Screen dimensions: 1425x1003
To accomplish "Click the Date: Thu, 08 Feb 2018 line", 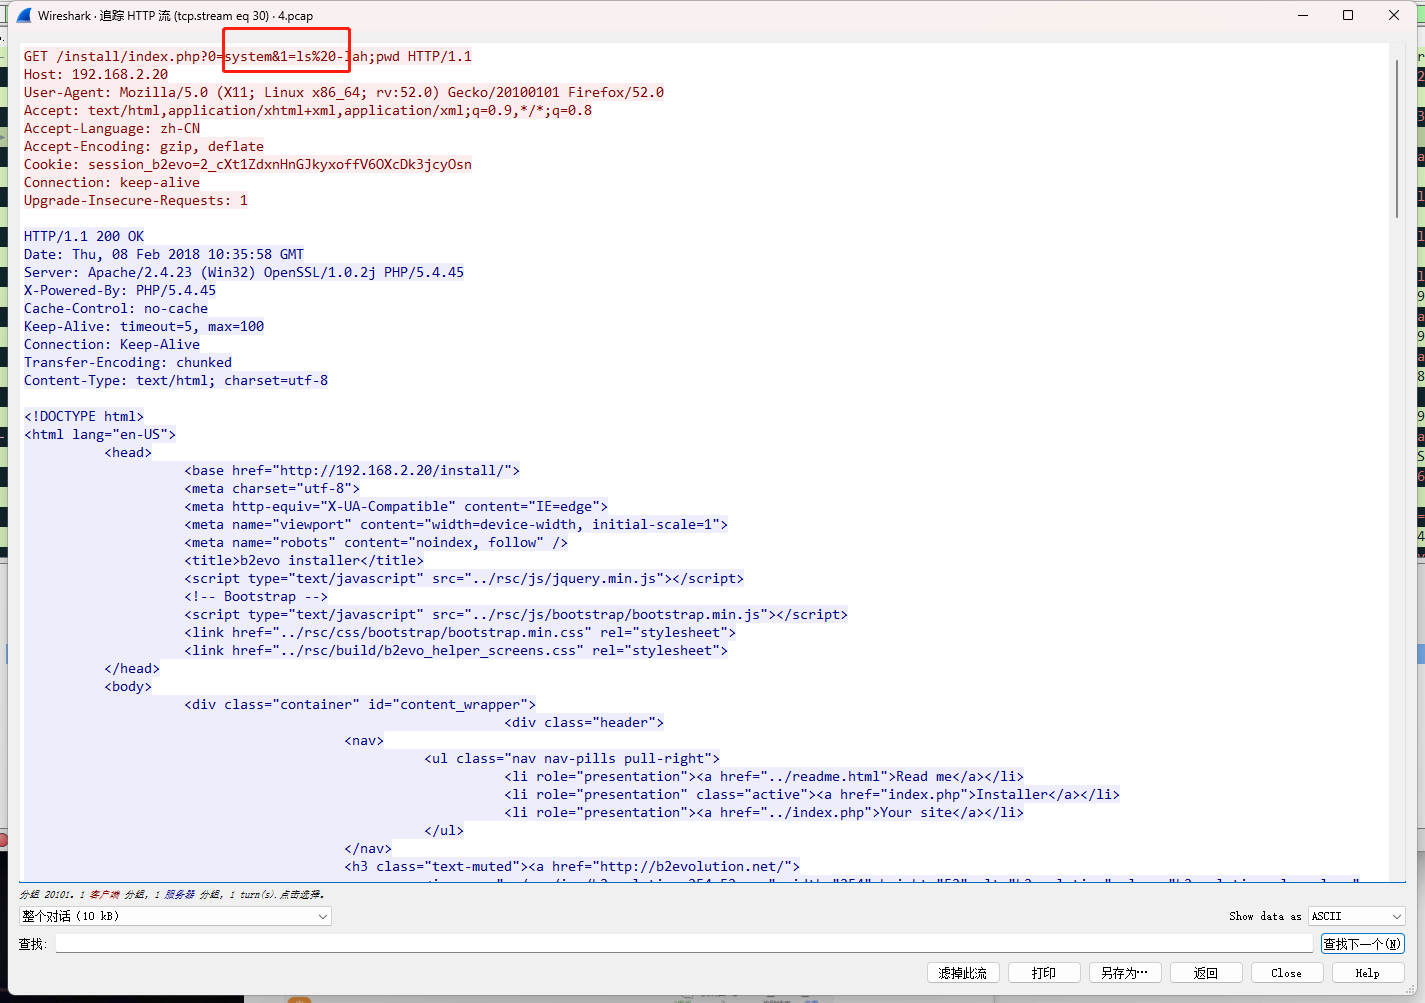I will [x=164, y=254].
